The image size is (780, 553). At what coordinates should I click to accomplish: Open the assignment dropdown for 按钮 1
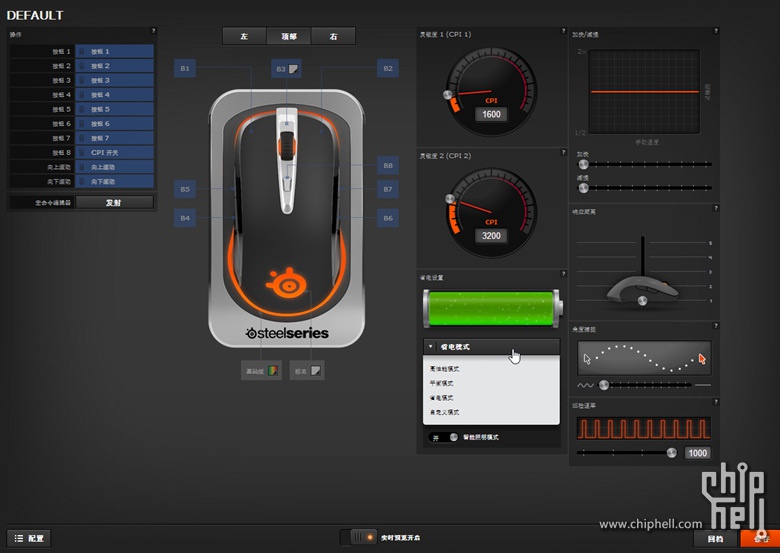pyautogui.click(x=114, y=51)
